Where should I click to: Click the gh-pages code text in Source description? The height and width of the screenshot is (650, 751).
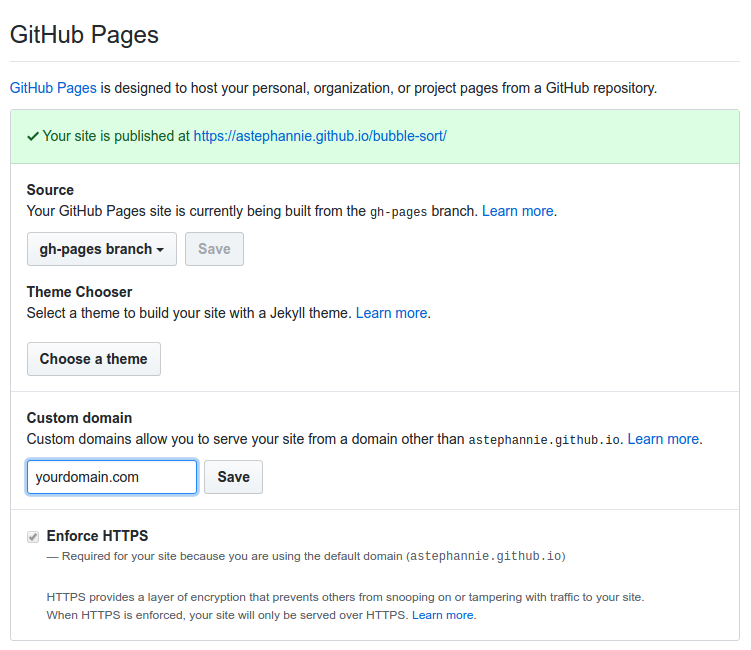(398, 212)
